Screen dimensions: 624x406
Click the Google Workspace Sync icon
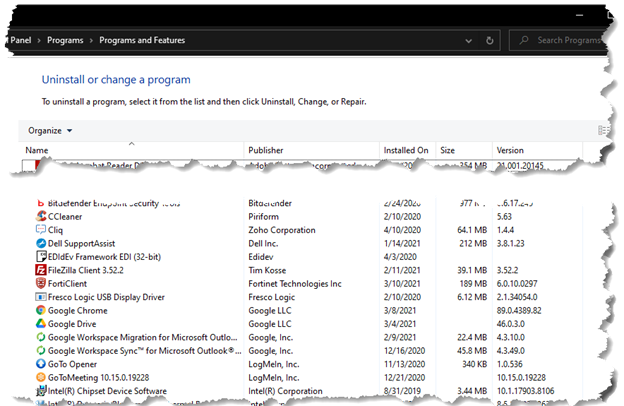click(x=41, y=351)
